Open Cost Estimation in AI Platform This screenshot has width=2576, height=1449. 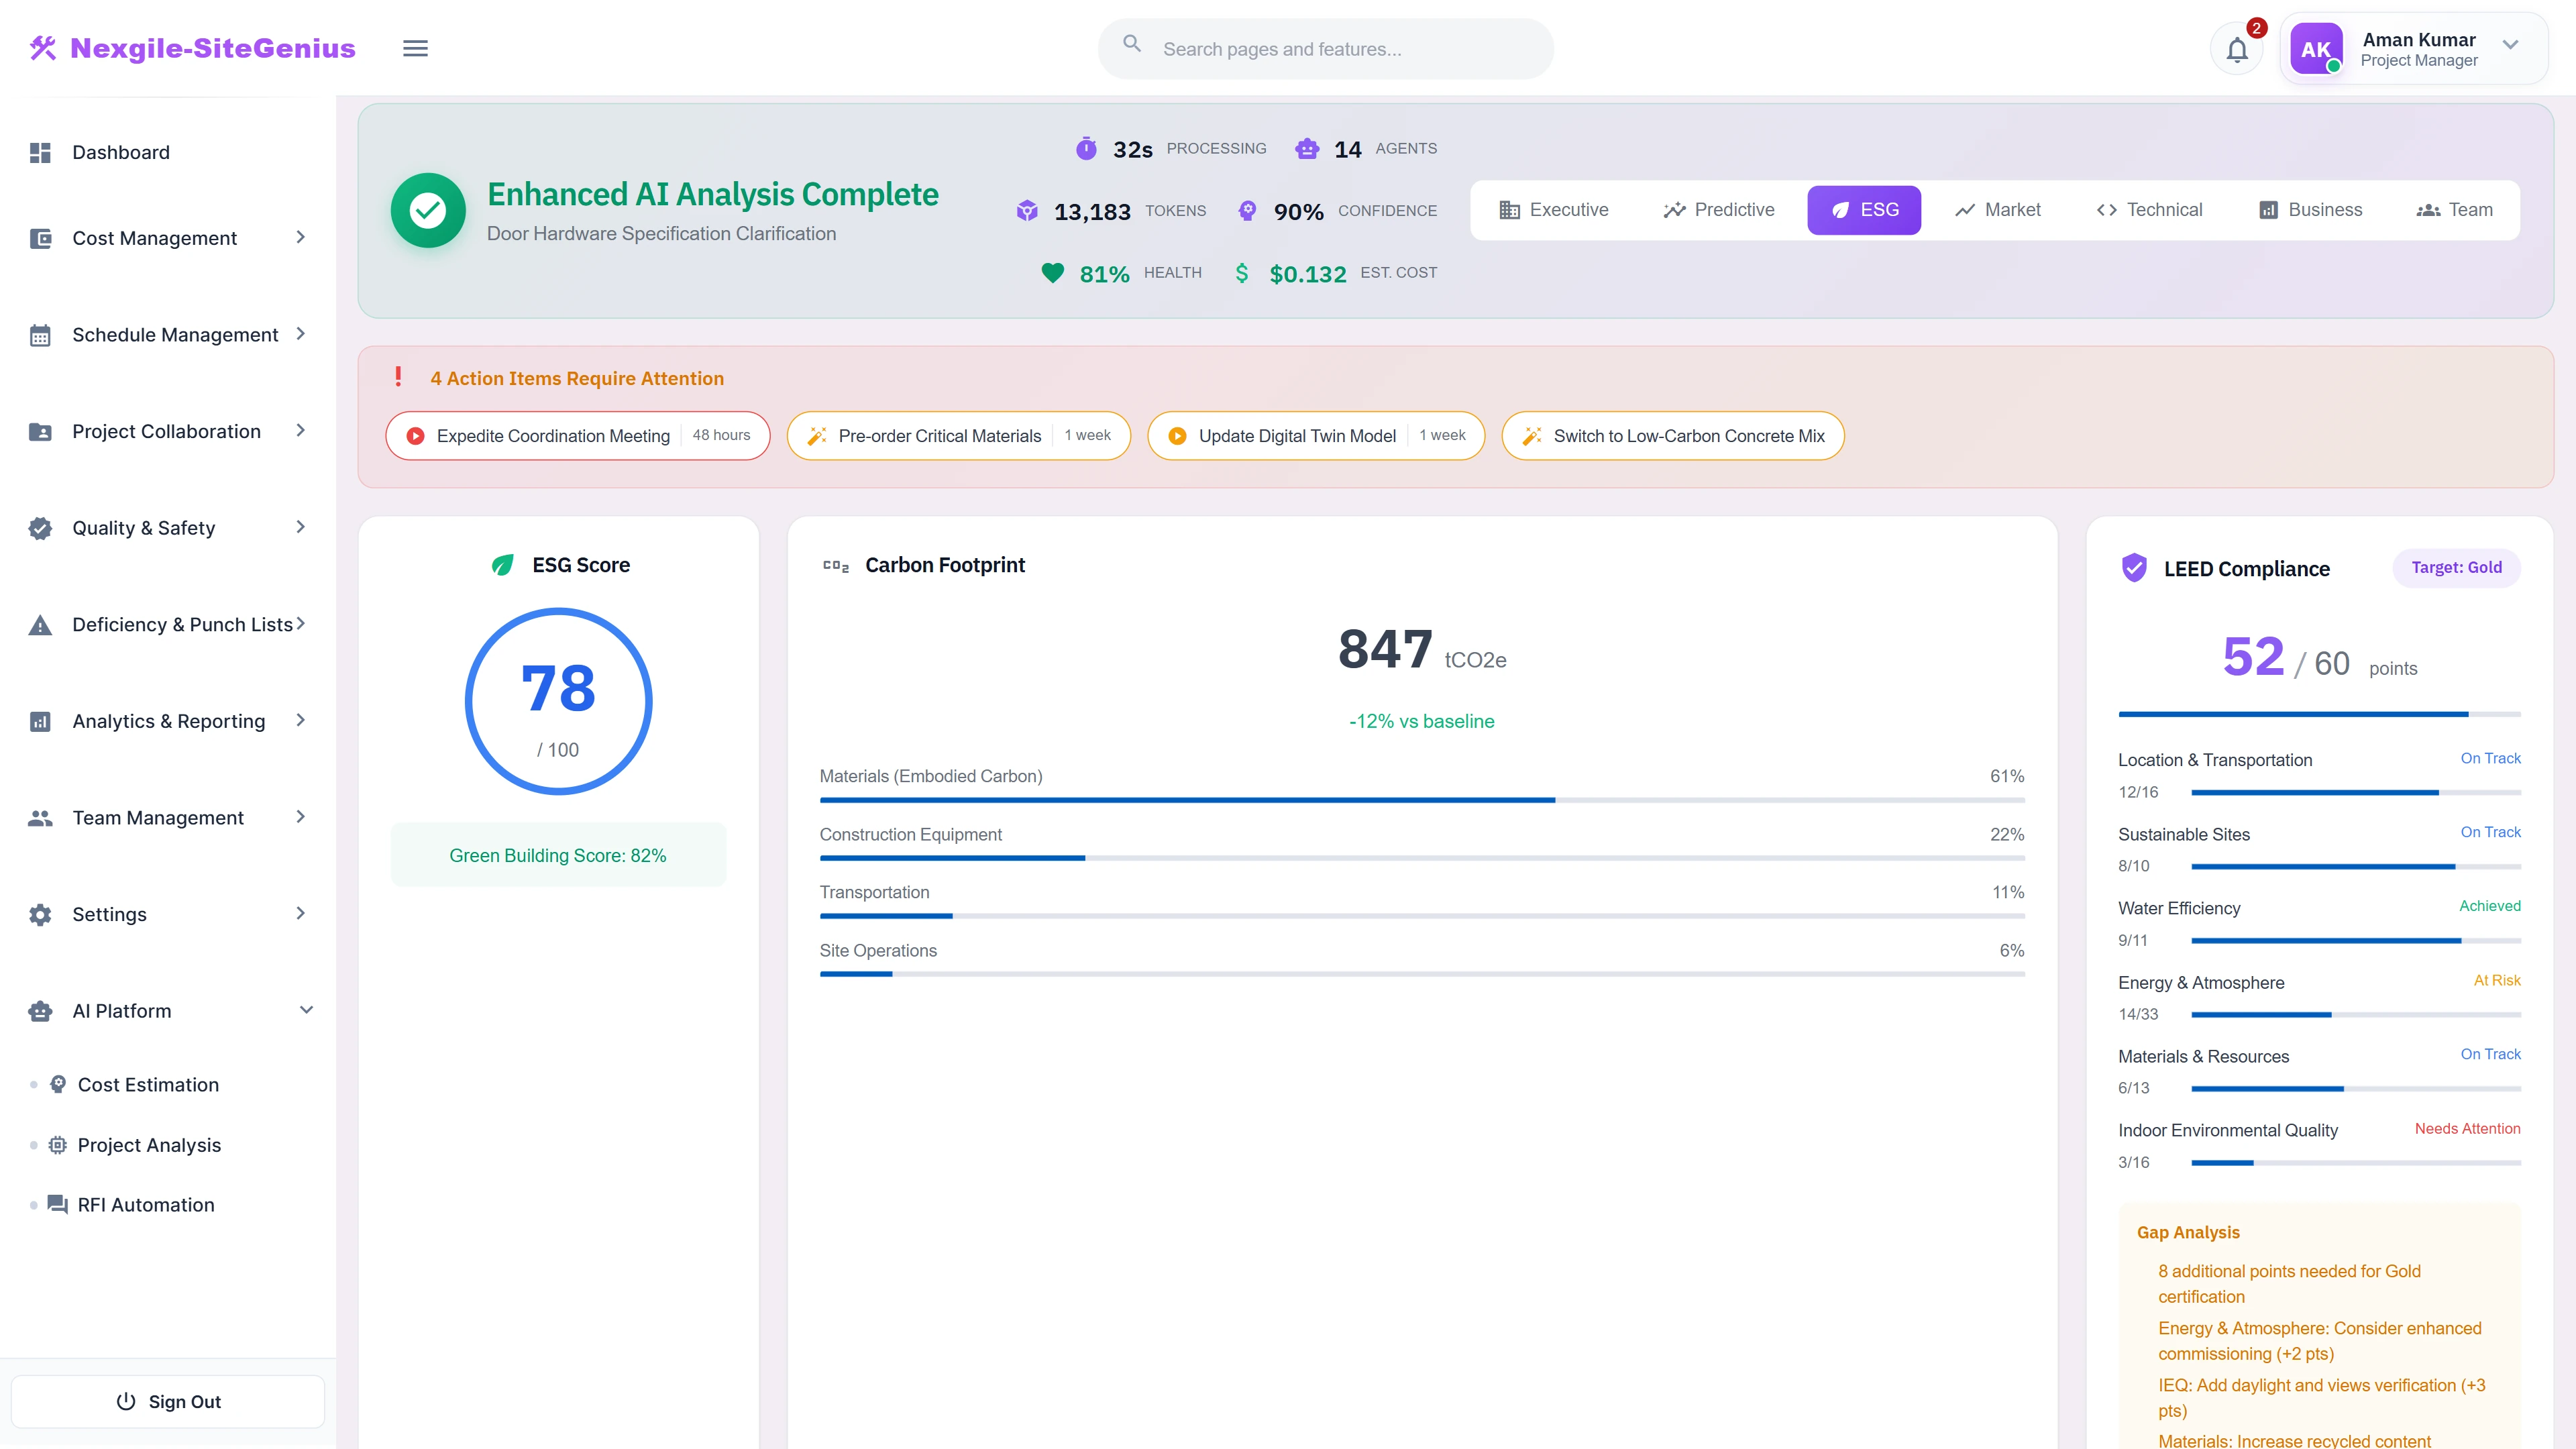(x=148, y=1084)
